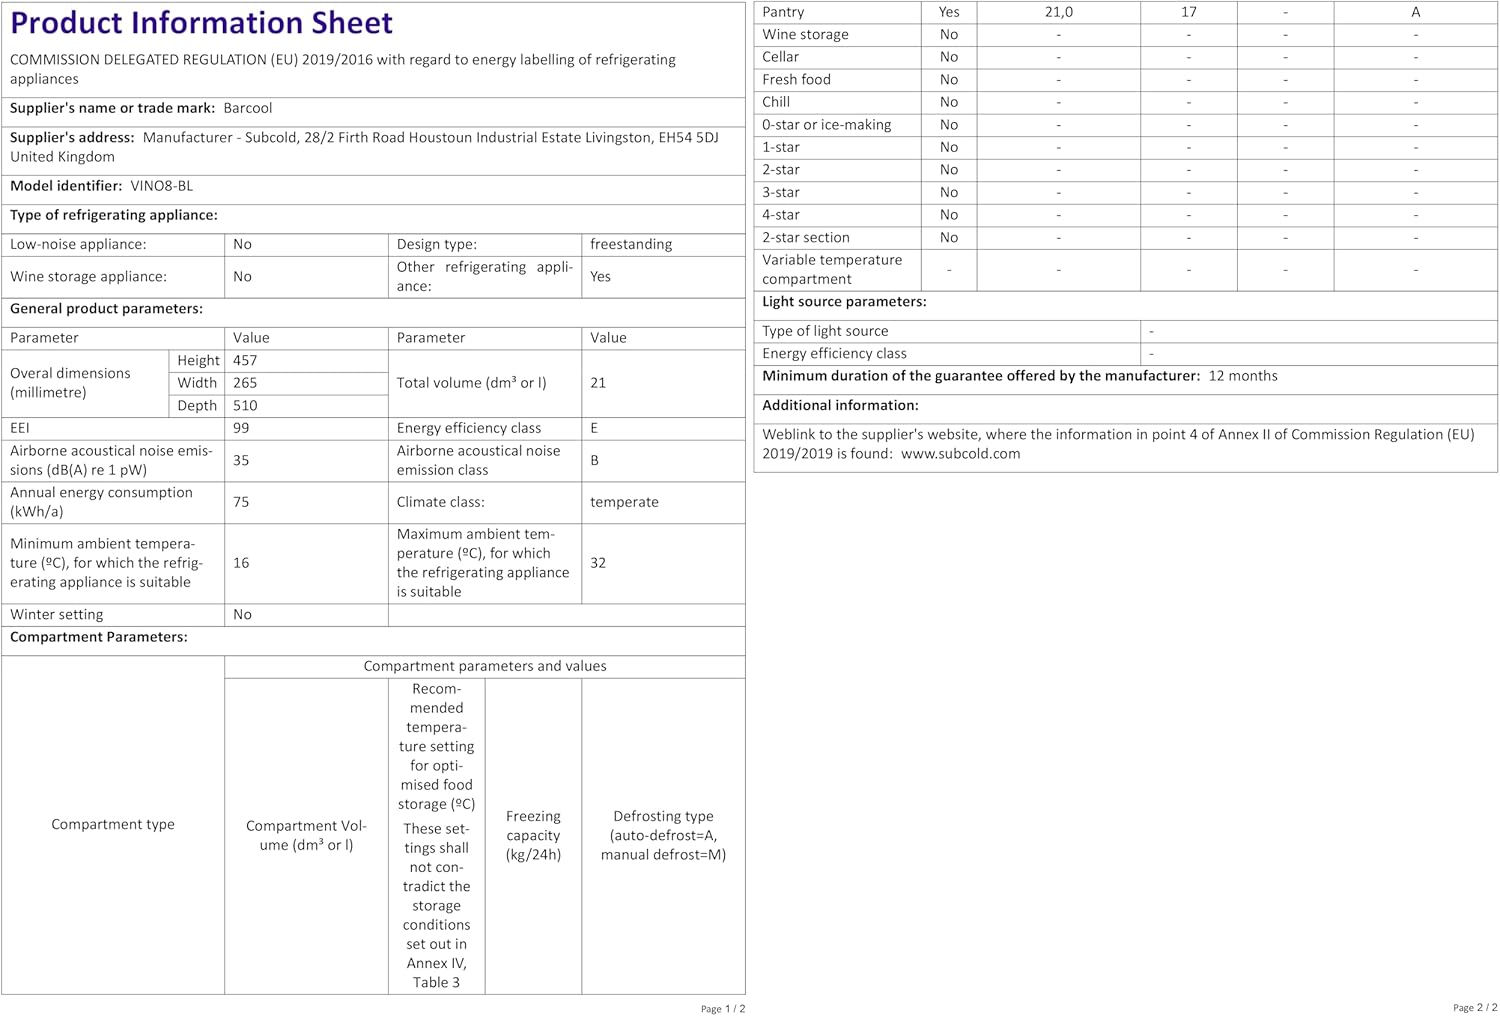Image resolution: width=1500 pixels, height=1016 pixels.
Task: Select the temperate climate class value
Action: click(x=624, y=502)
